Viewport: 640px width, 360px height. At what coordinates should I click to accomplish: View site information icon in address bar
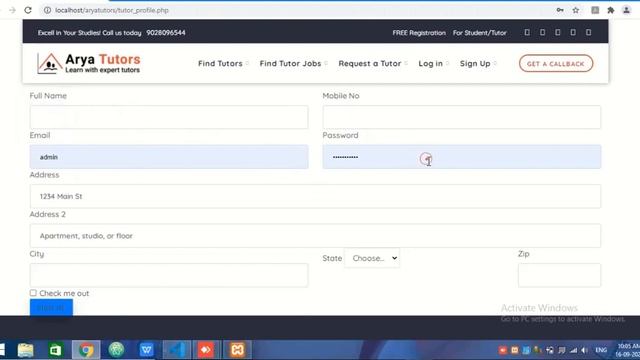click(47, 10)
